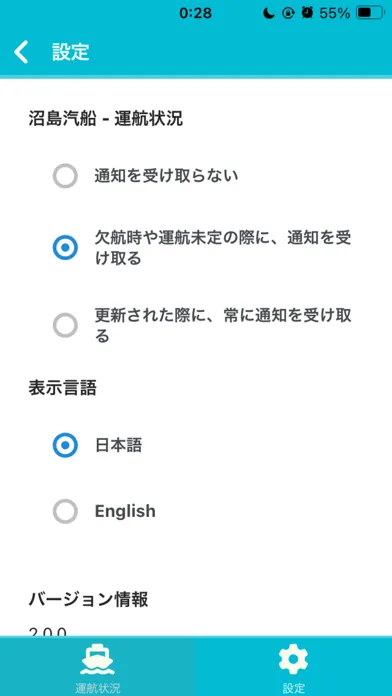Tap the English option label text
The width and height of the screenshot is (392, 696).
click(x=125, y=511)
